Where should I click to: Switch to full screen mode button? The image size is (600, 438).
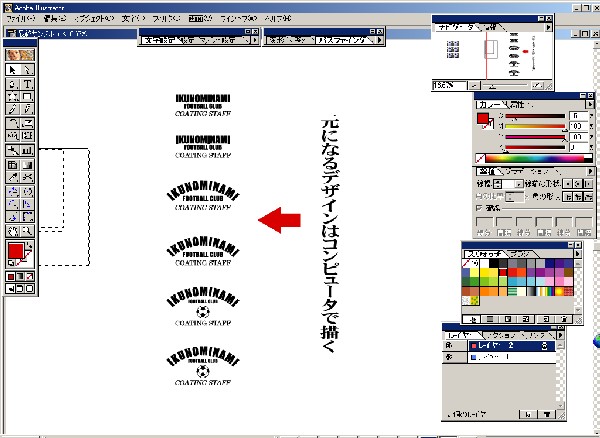pyautogui.click(x=30, y=288)
